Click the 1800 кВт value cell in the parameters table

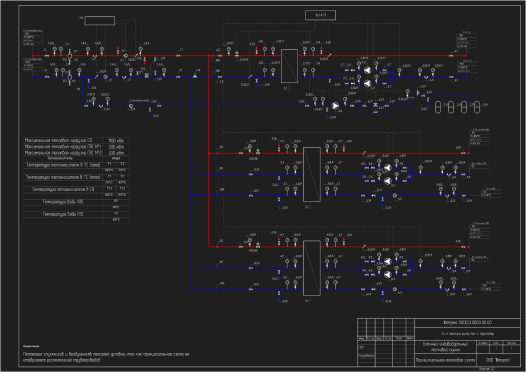pos(116,141)
